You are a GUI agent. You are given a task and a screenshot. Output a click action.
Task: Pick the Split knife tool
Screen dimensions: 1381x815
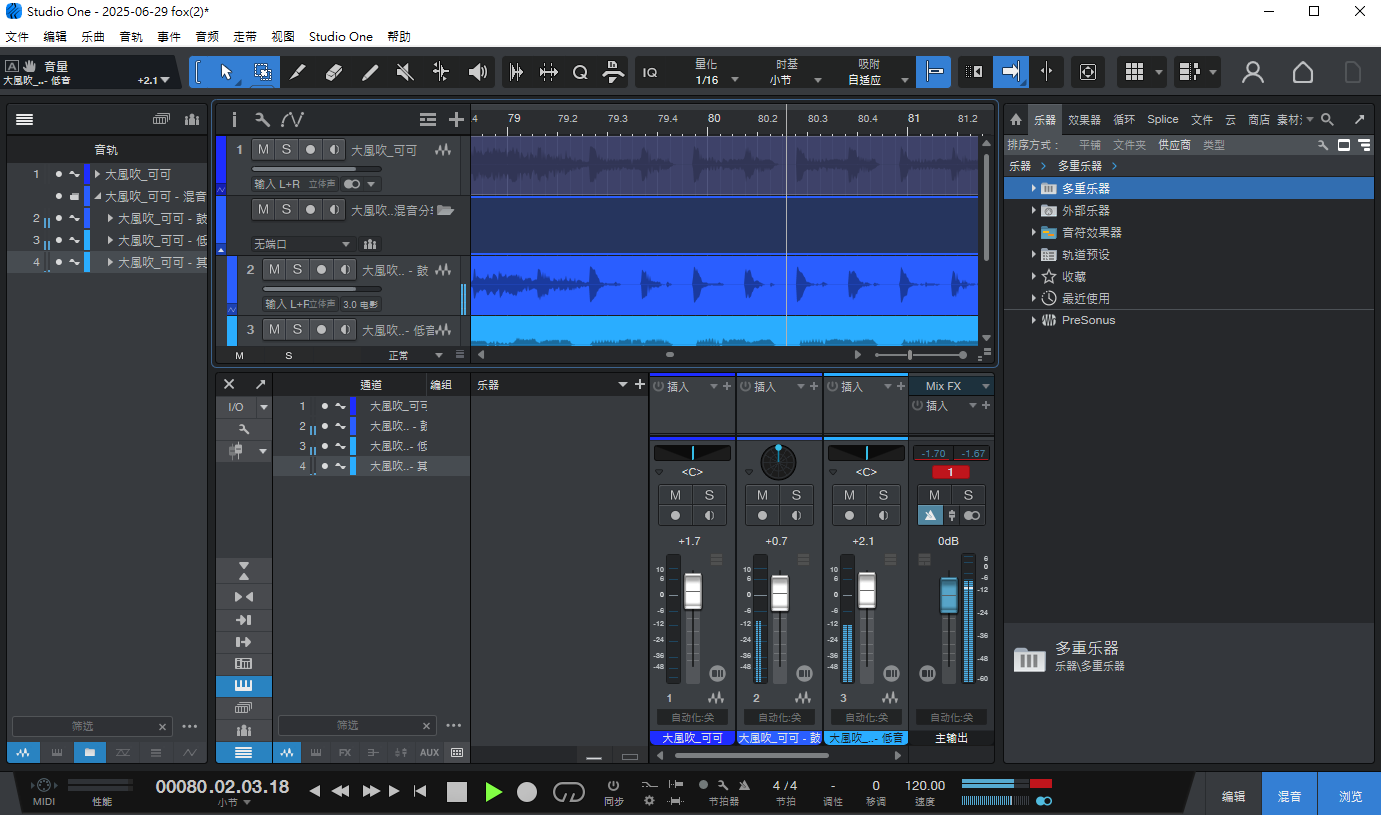tap(298, 72)
